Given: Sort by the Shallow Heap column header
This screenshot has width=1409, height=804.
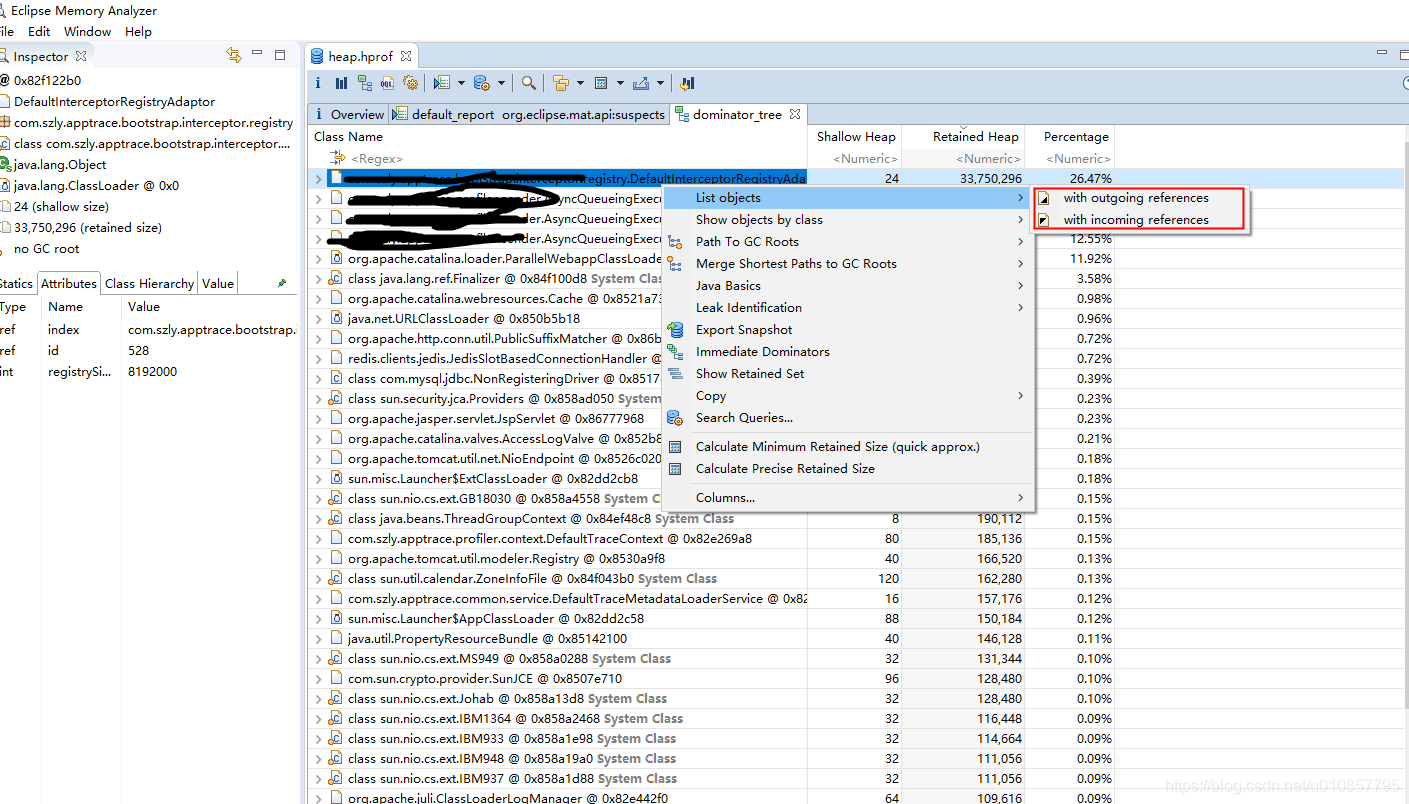Looking at the screenshot, I should [855, 137].
